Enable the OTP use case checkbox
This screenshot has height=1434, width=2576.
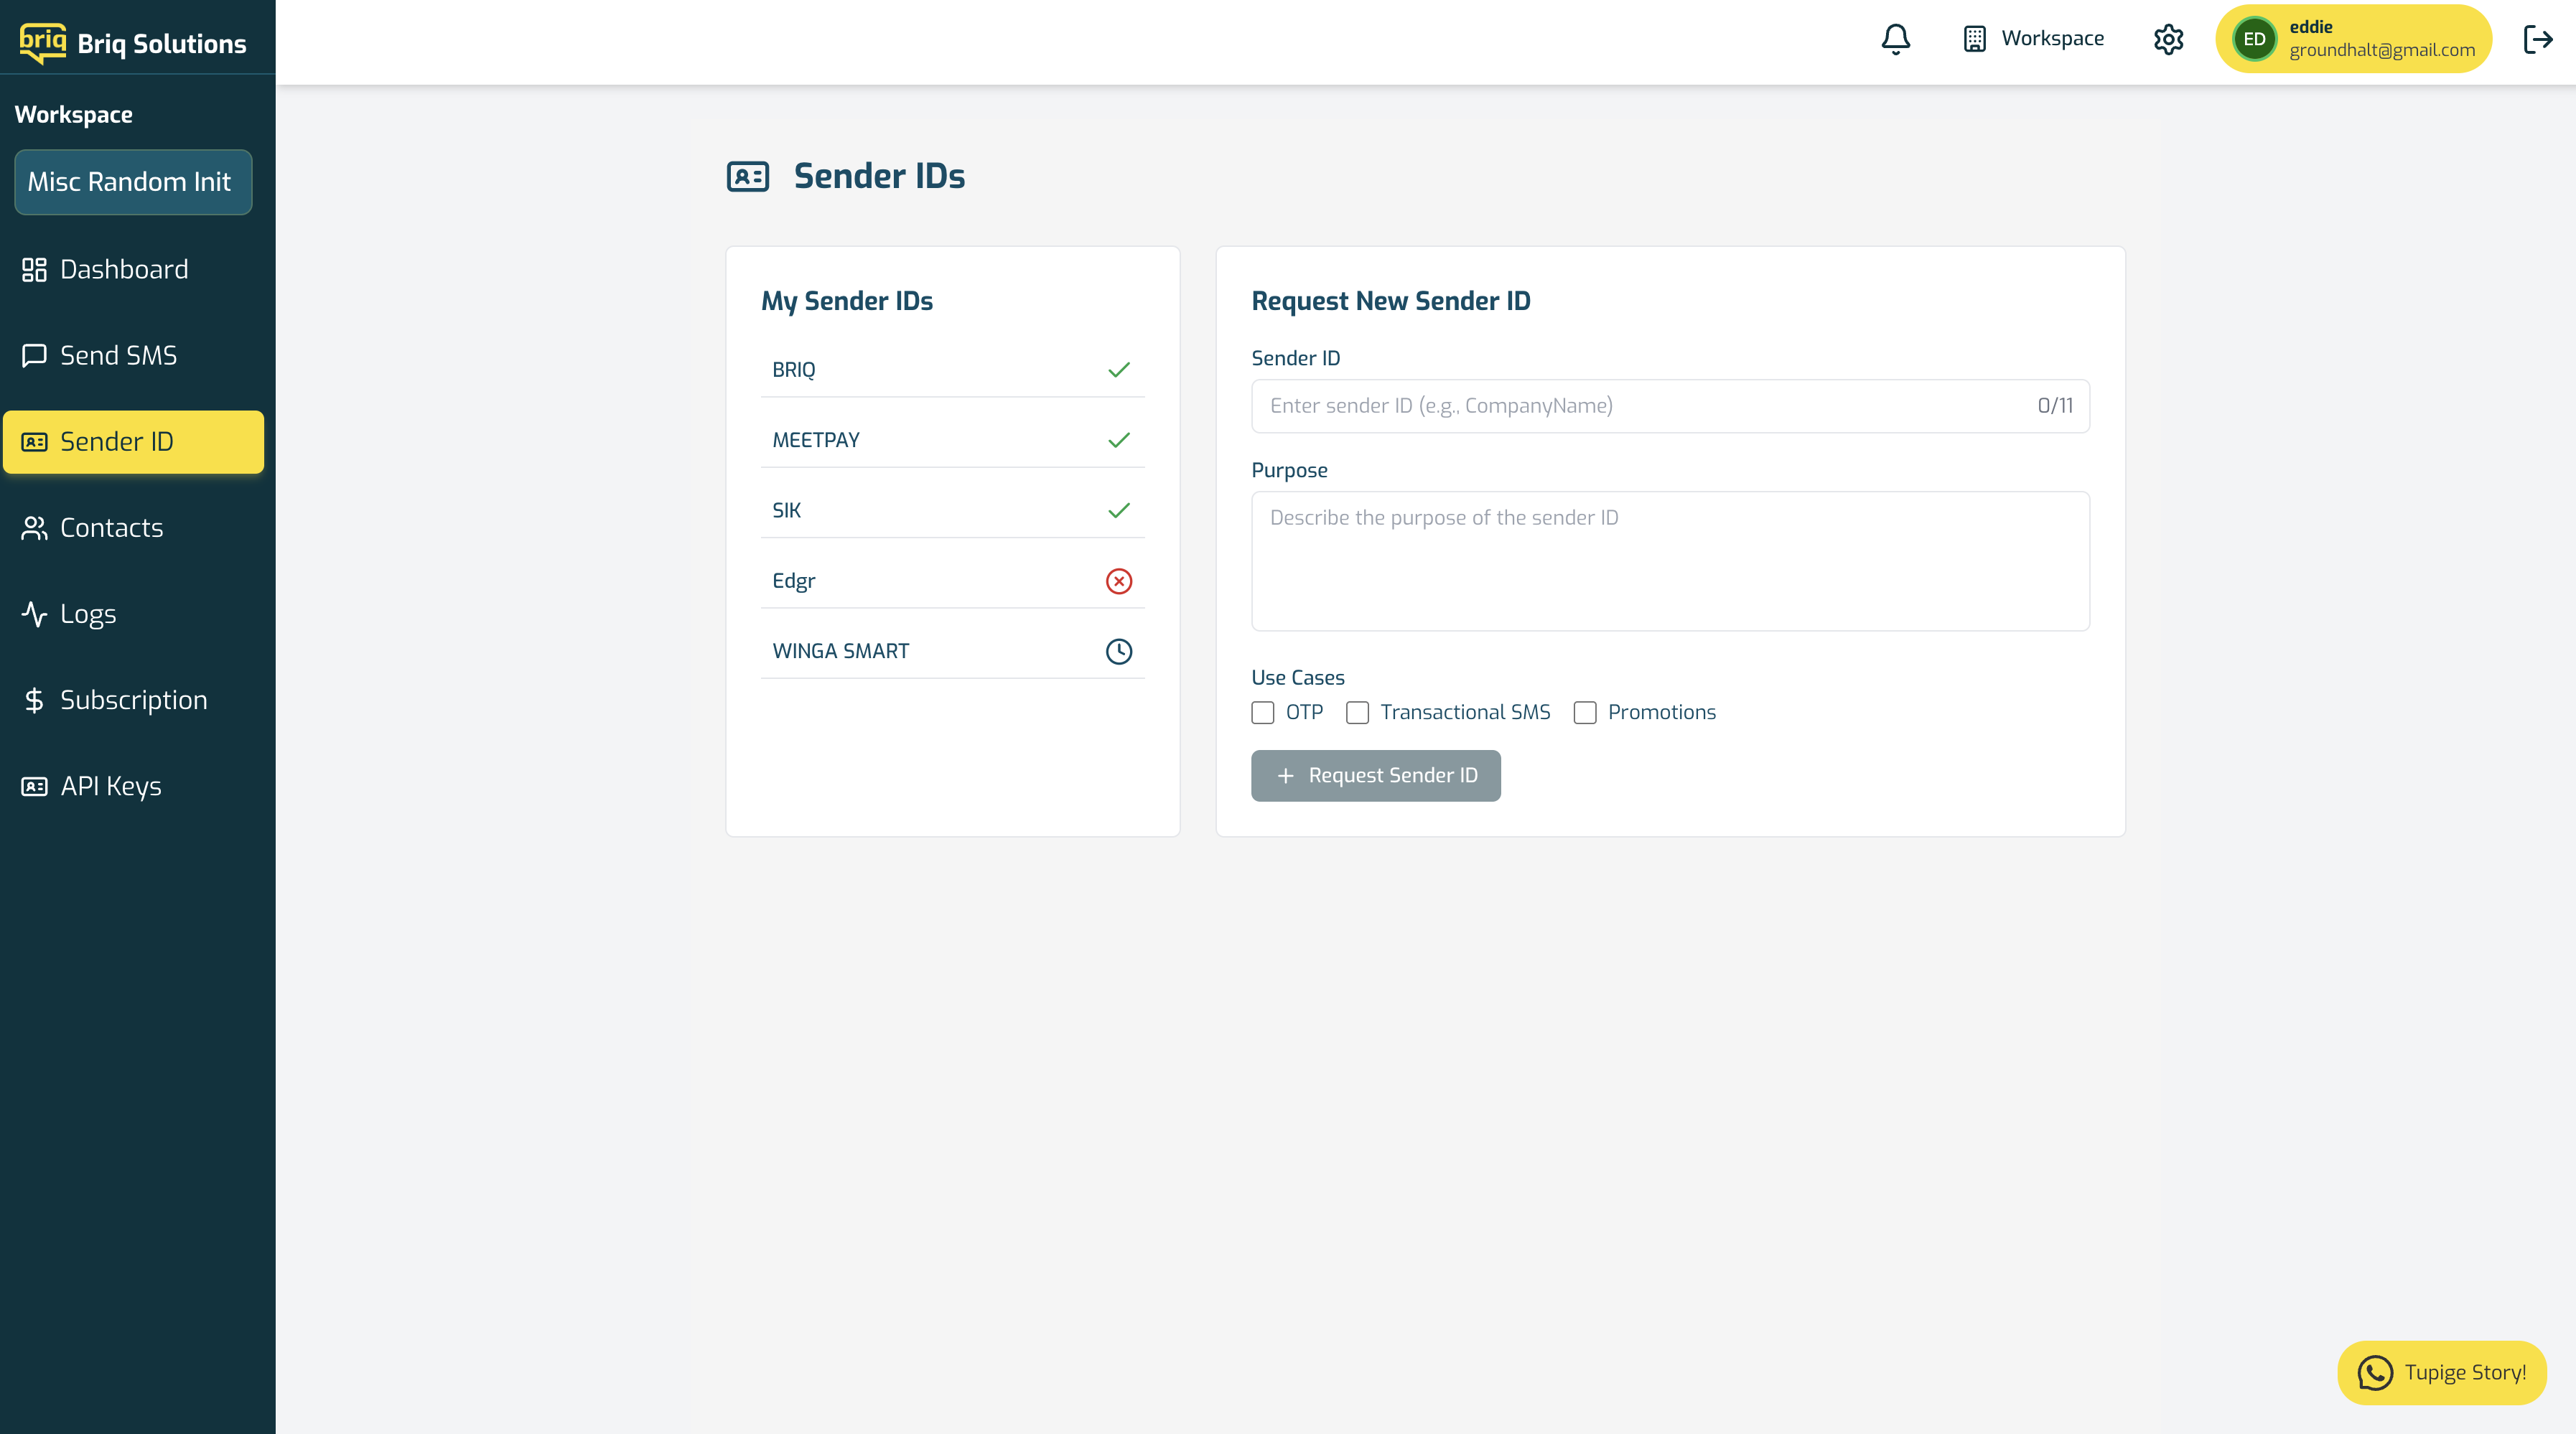[1263, 712]
